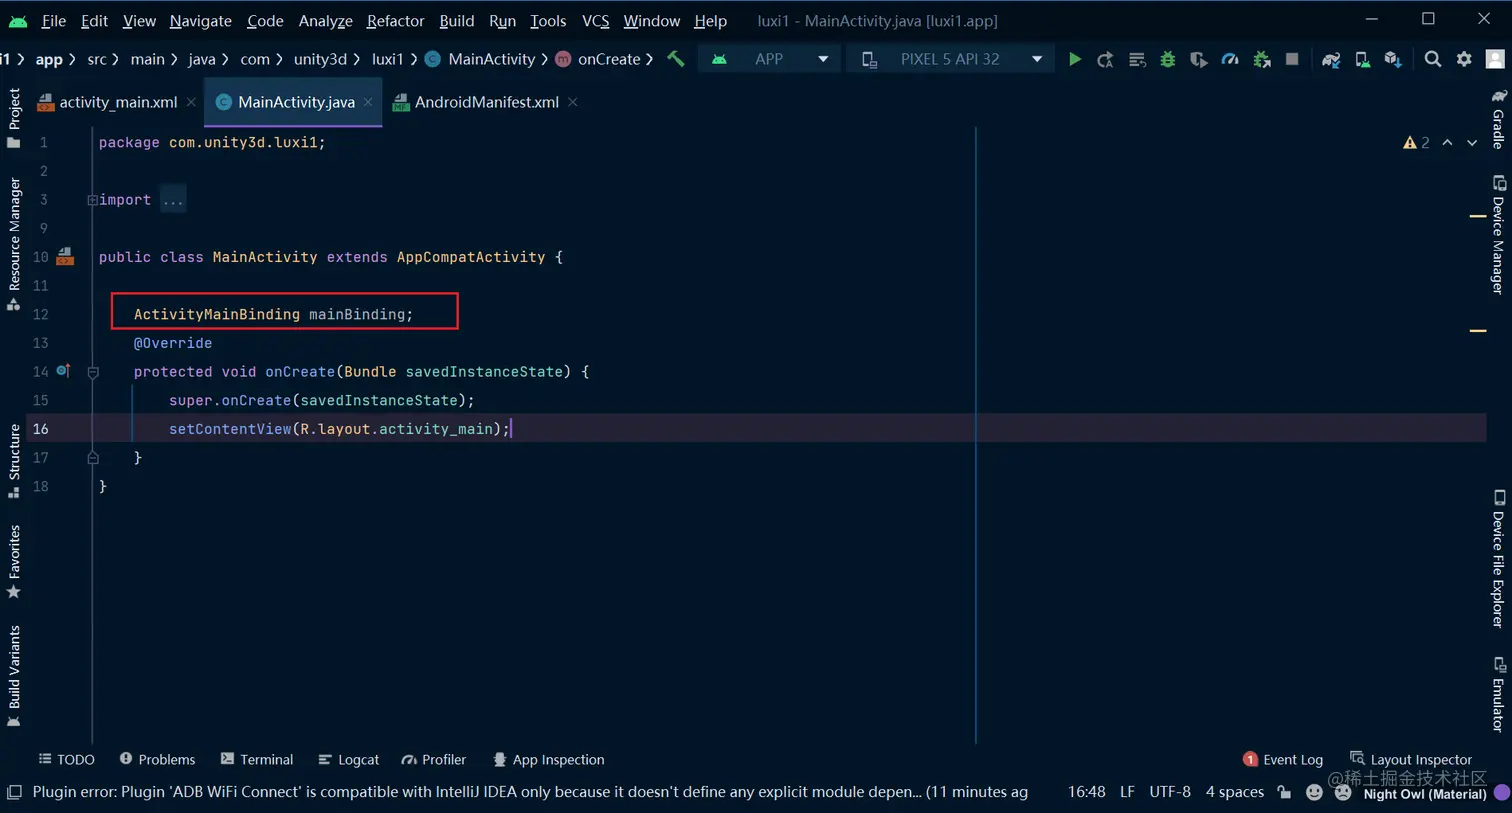Viewport: 1512px width, 813px height.
Task: Click Apply Changes and Restart Activity icon
Action: pos(1105,60)
